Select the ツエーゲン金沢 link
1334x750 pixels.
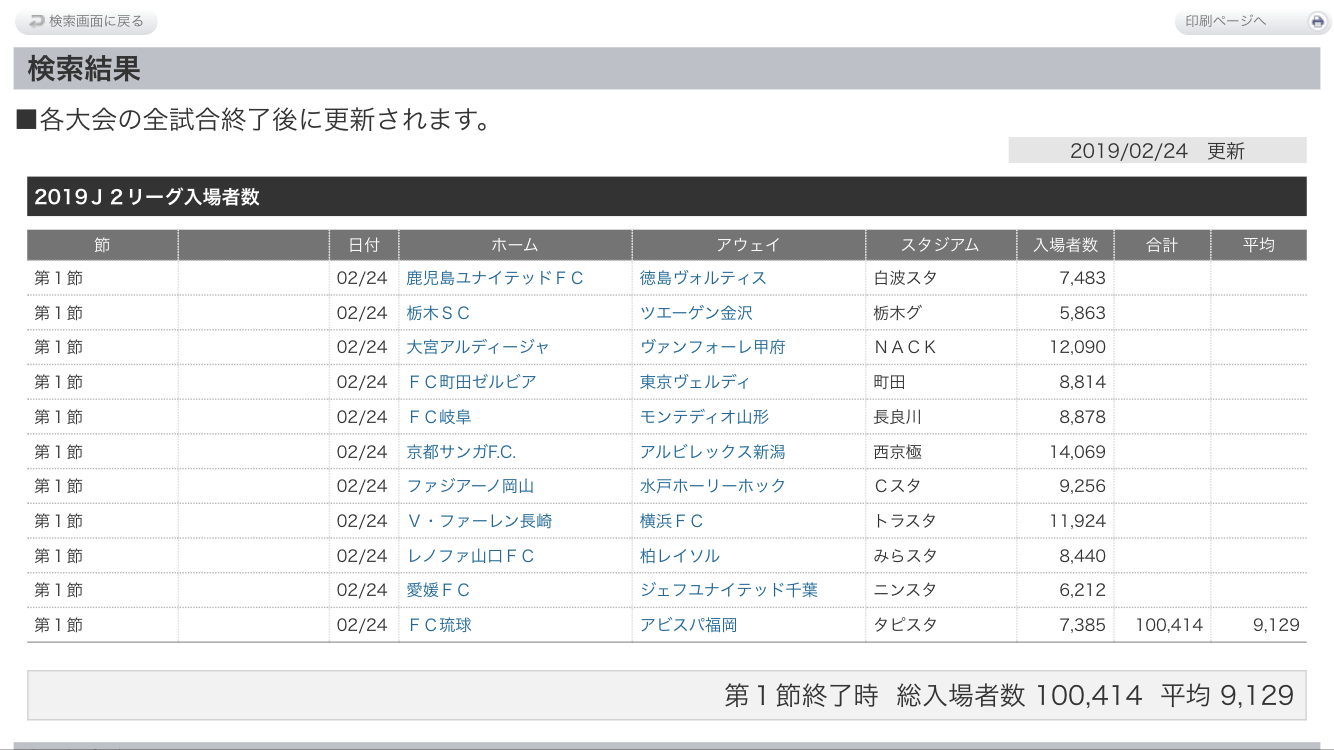696,313
